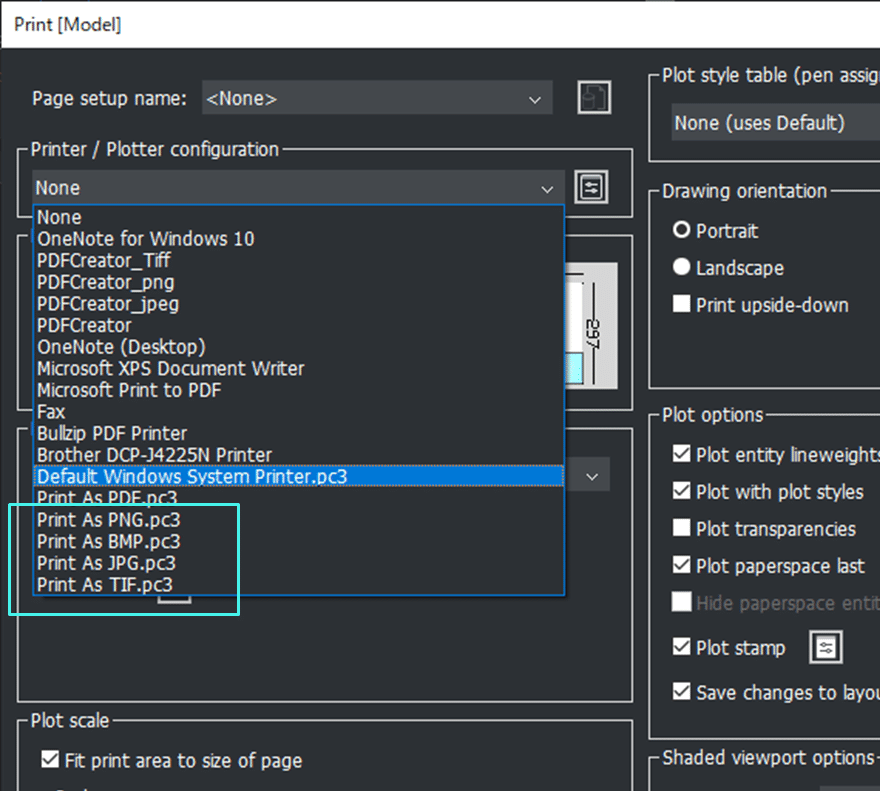Pick PDFCreator_png from the list

[299, 282]
